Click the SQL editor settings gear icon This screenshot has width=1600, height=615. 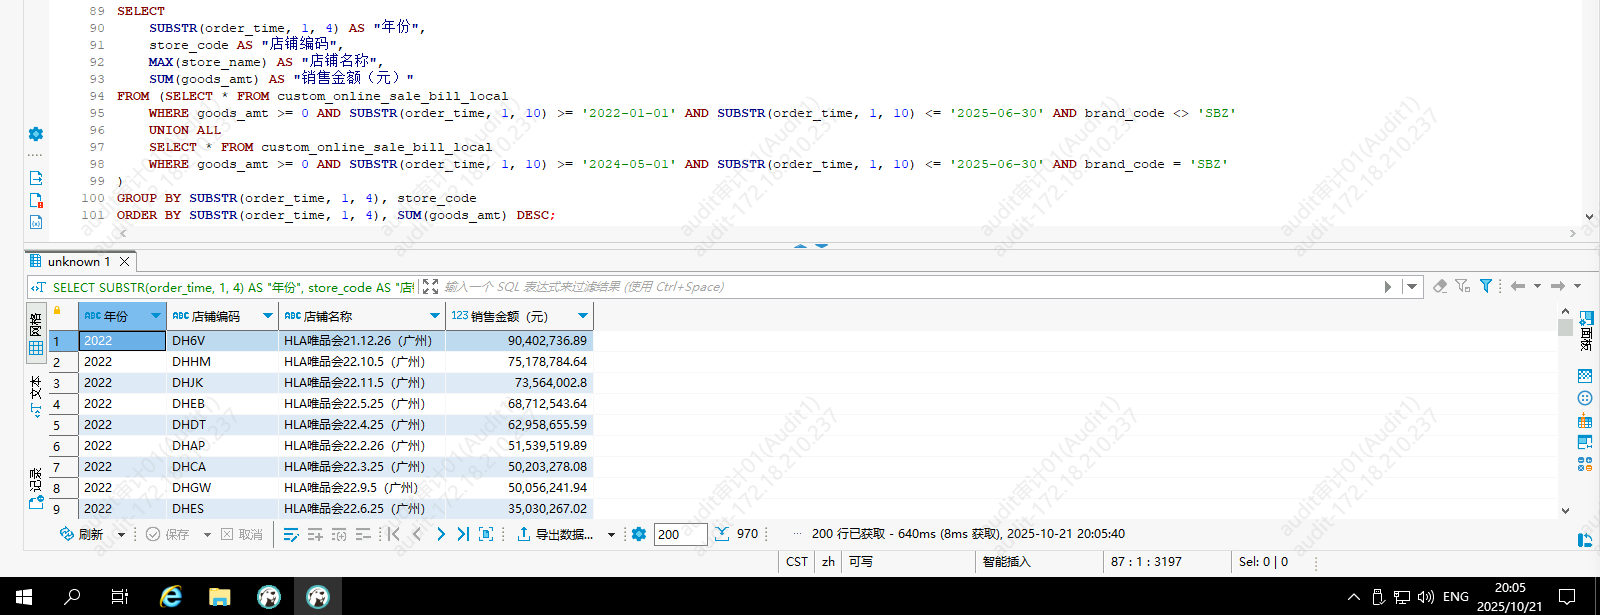pyautogui.click(x=36, y=134)
